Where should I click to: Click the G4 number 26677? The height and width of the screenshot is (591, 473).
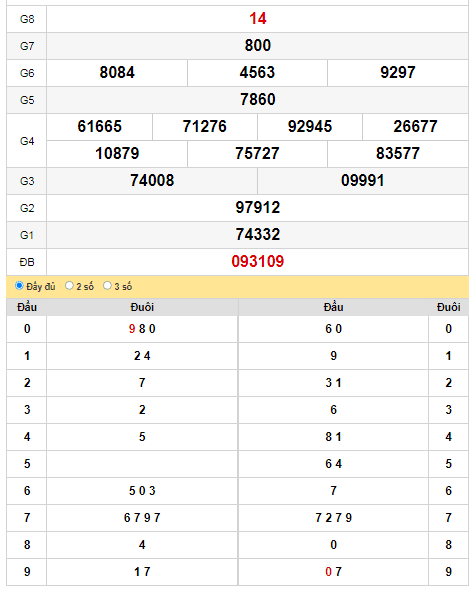coord(415,127)
